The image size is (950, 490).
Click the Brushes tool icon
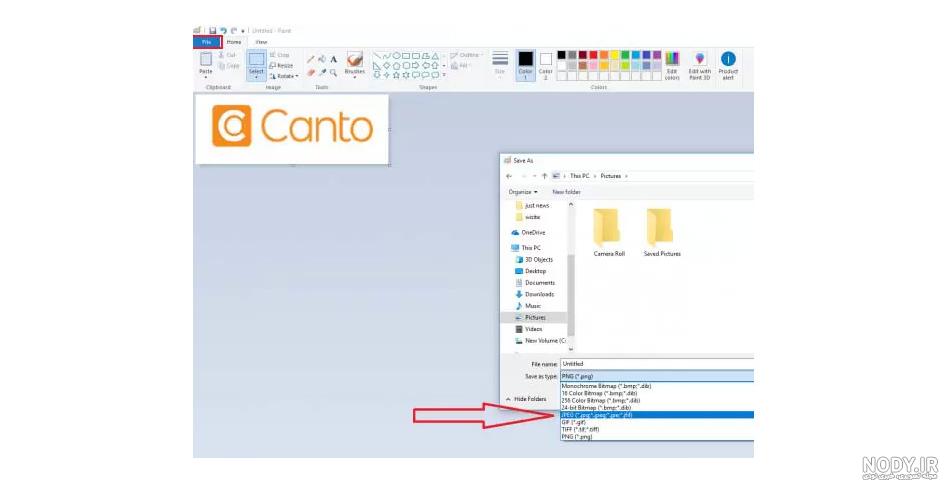click(354, 59)
